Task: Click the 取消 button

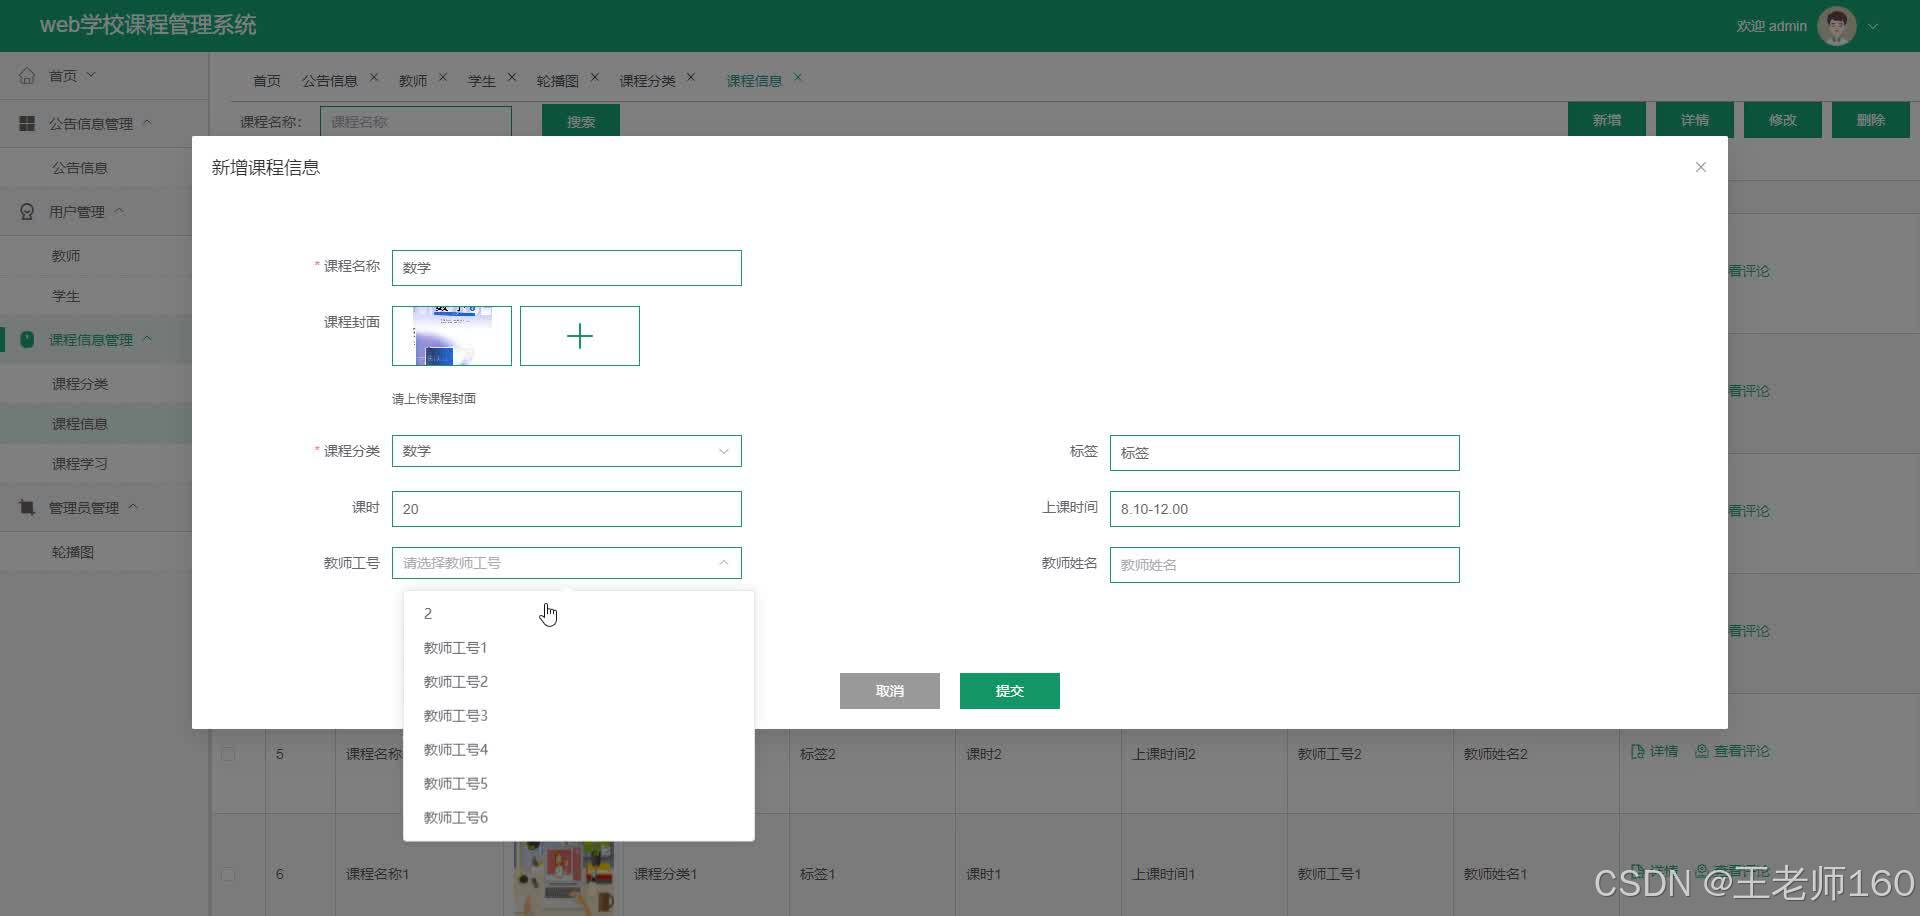Action: pos(890,691)
